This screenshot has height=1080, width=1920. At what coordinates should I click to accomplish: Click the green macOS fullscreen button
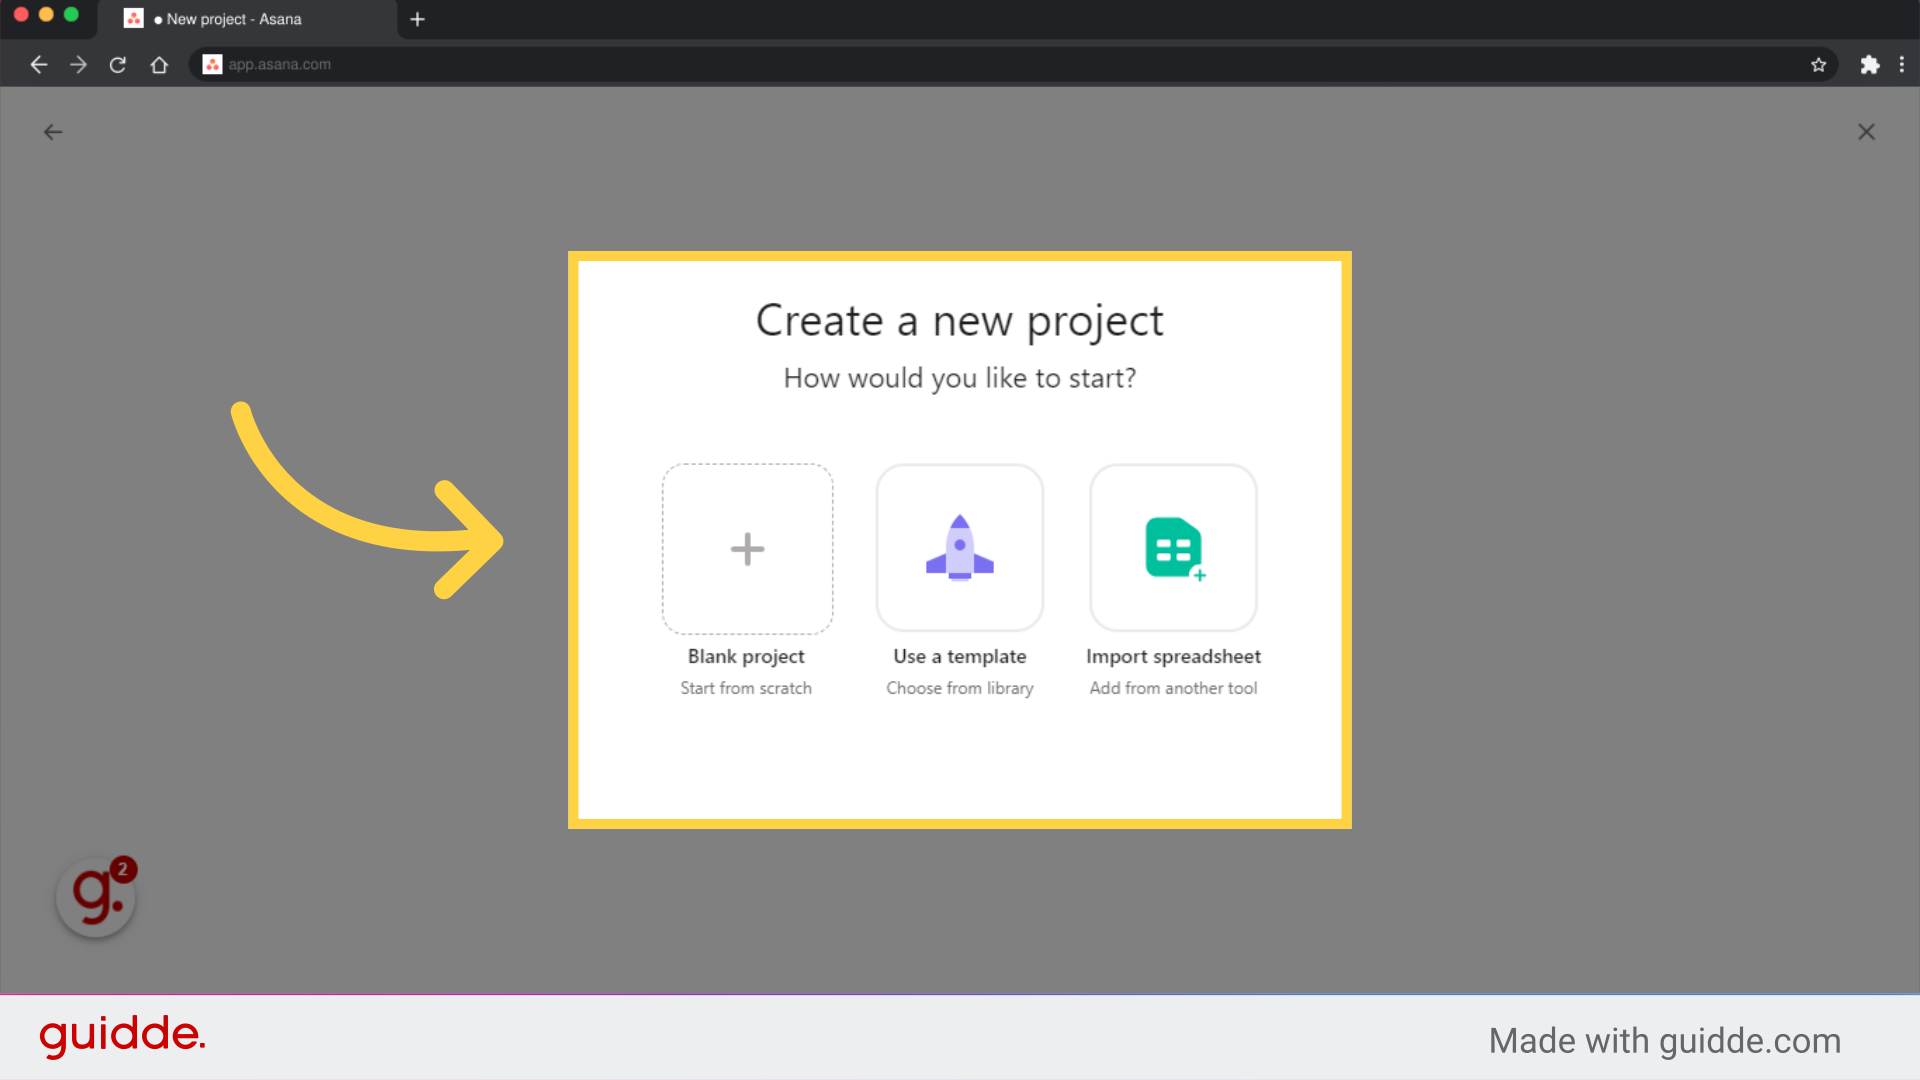[x=71, y=15]
